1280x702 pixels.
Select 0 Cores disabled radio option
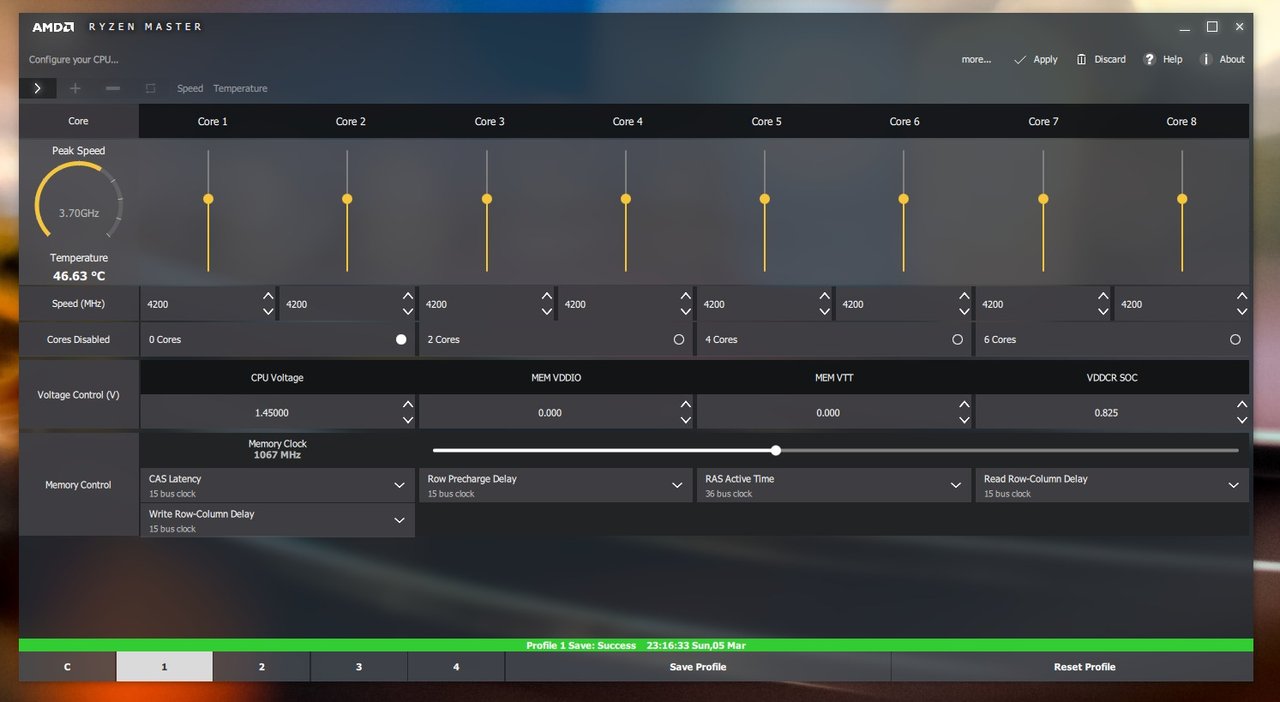click(x=401, y=339)
